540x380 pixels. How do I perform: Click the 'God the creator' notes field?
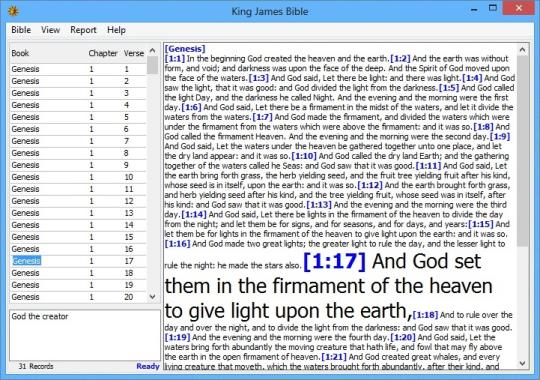pos(85,335)
